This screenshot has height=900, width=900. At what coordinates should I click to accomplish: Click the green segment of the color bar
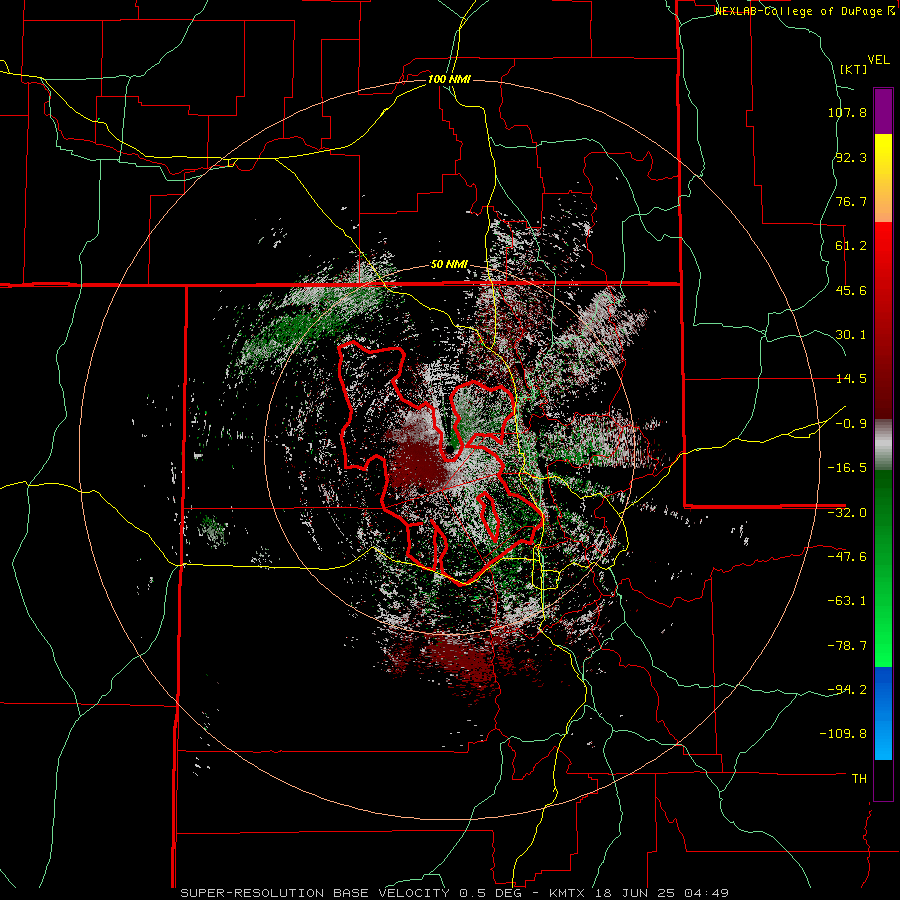tap(883, 568)
